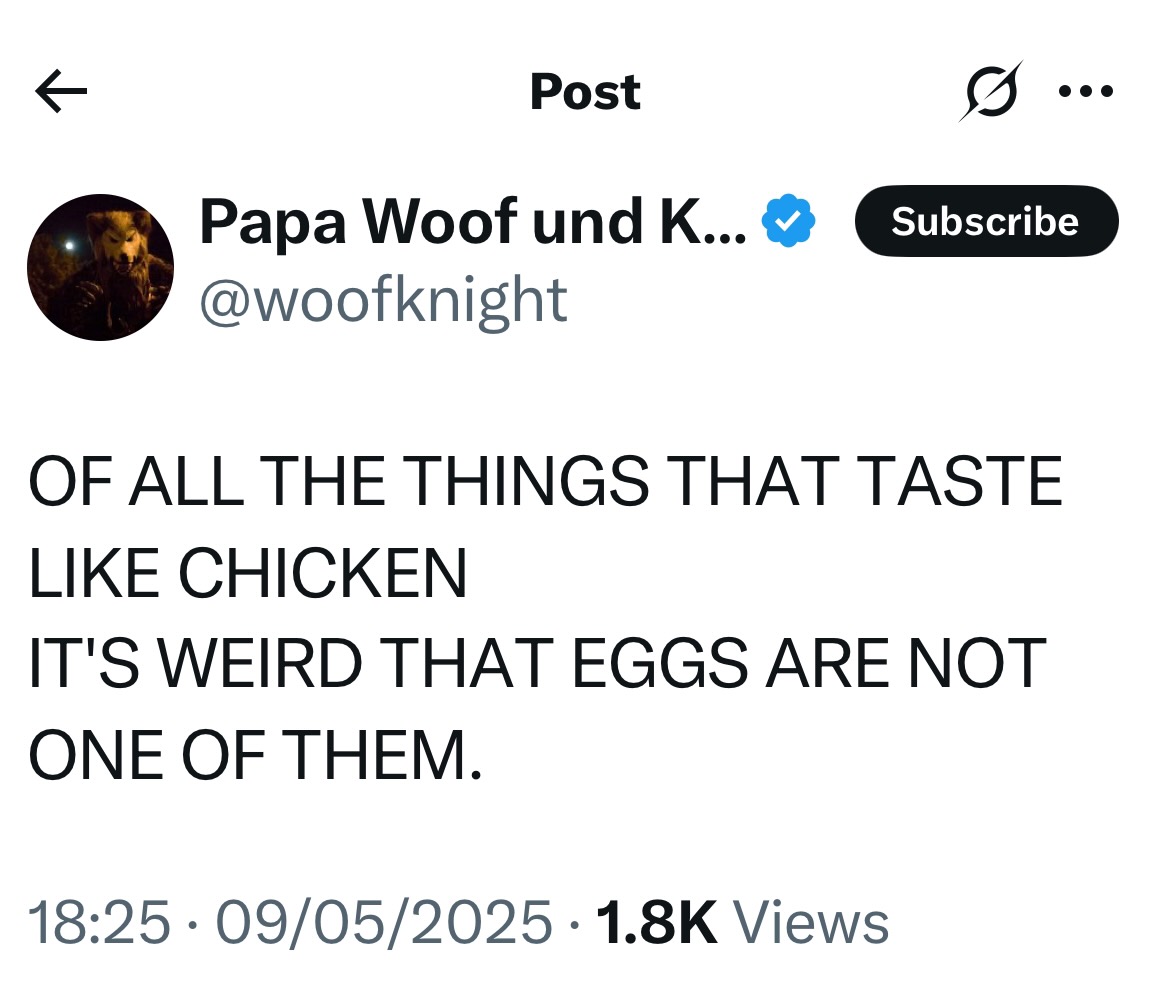Screen dimensions: 1170x1006
Task: Tap the 18:25 timestamp
Action: coord(99,922)
